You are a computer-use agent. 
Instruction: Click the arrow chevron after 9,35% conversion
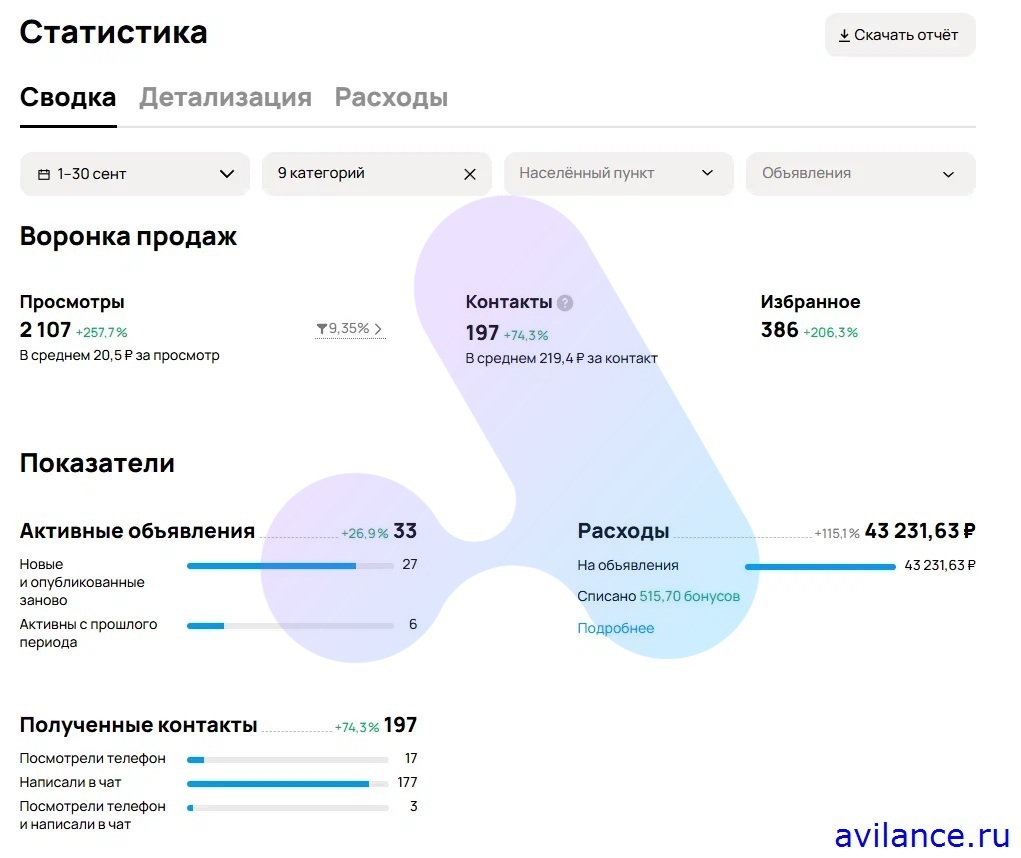pos(378,329)
